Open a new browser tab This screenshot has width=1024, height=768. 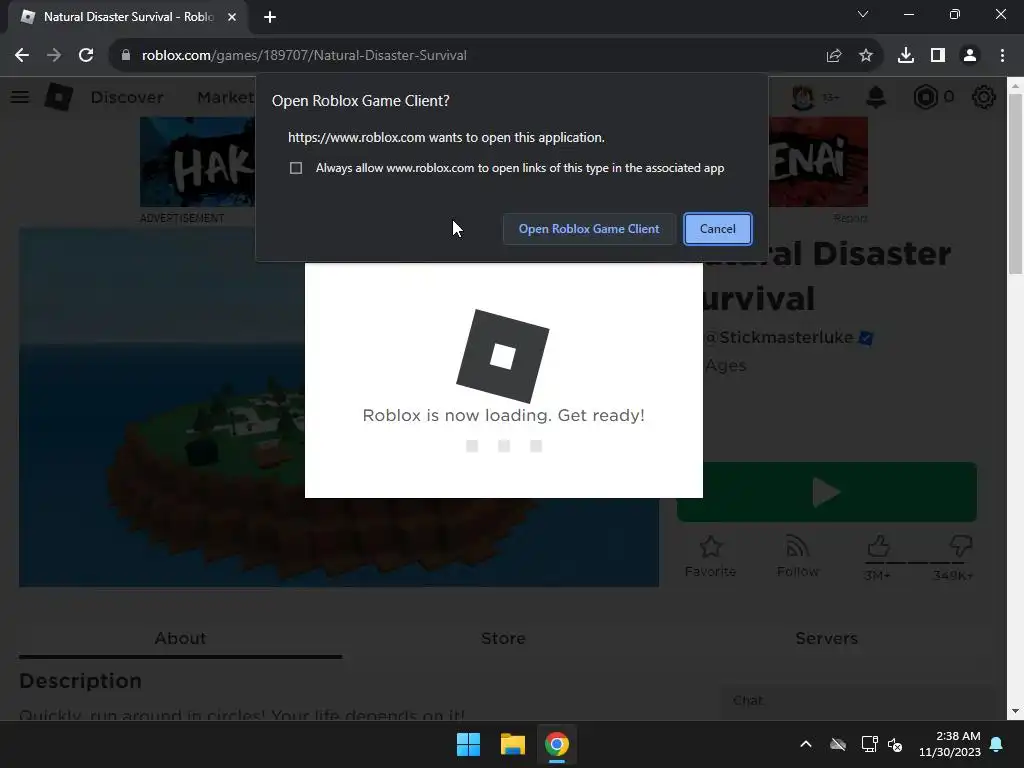(270, 17)
